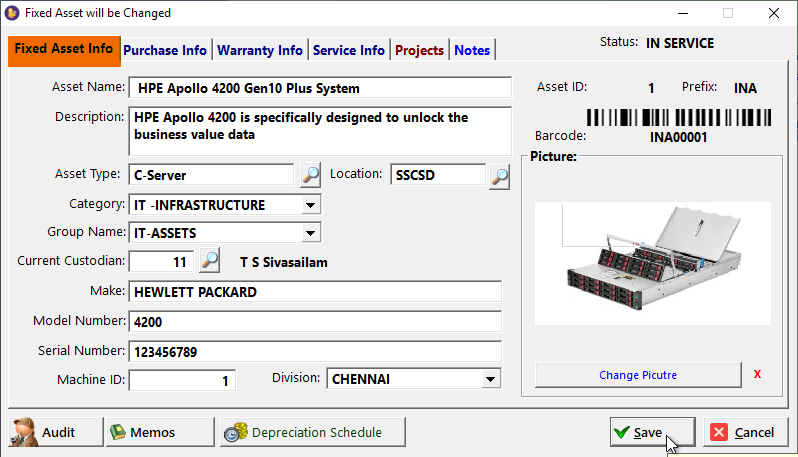The height and width of the screenshot is (457, 798).
Task: Open Audit for this asset
Action: pos(56,432)
